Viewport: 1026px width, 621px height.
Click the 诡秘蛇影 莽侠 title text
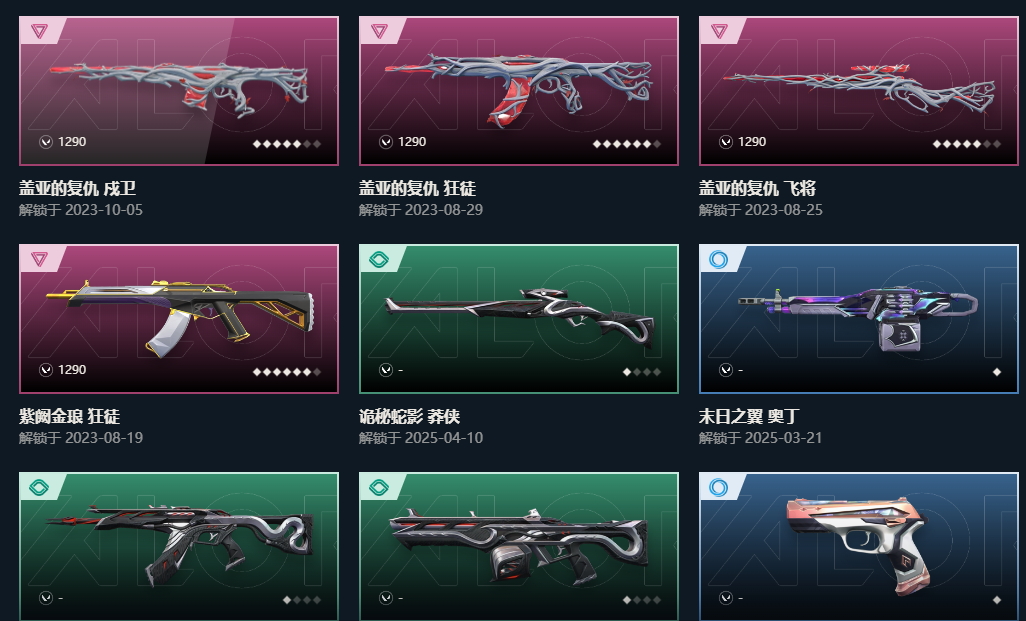[410, 416]
